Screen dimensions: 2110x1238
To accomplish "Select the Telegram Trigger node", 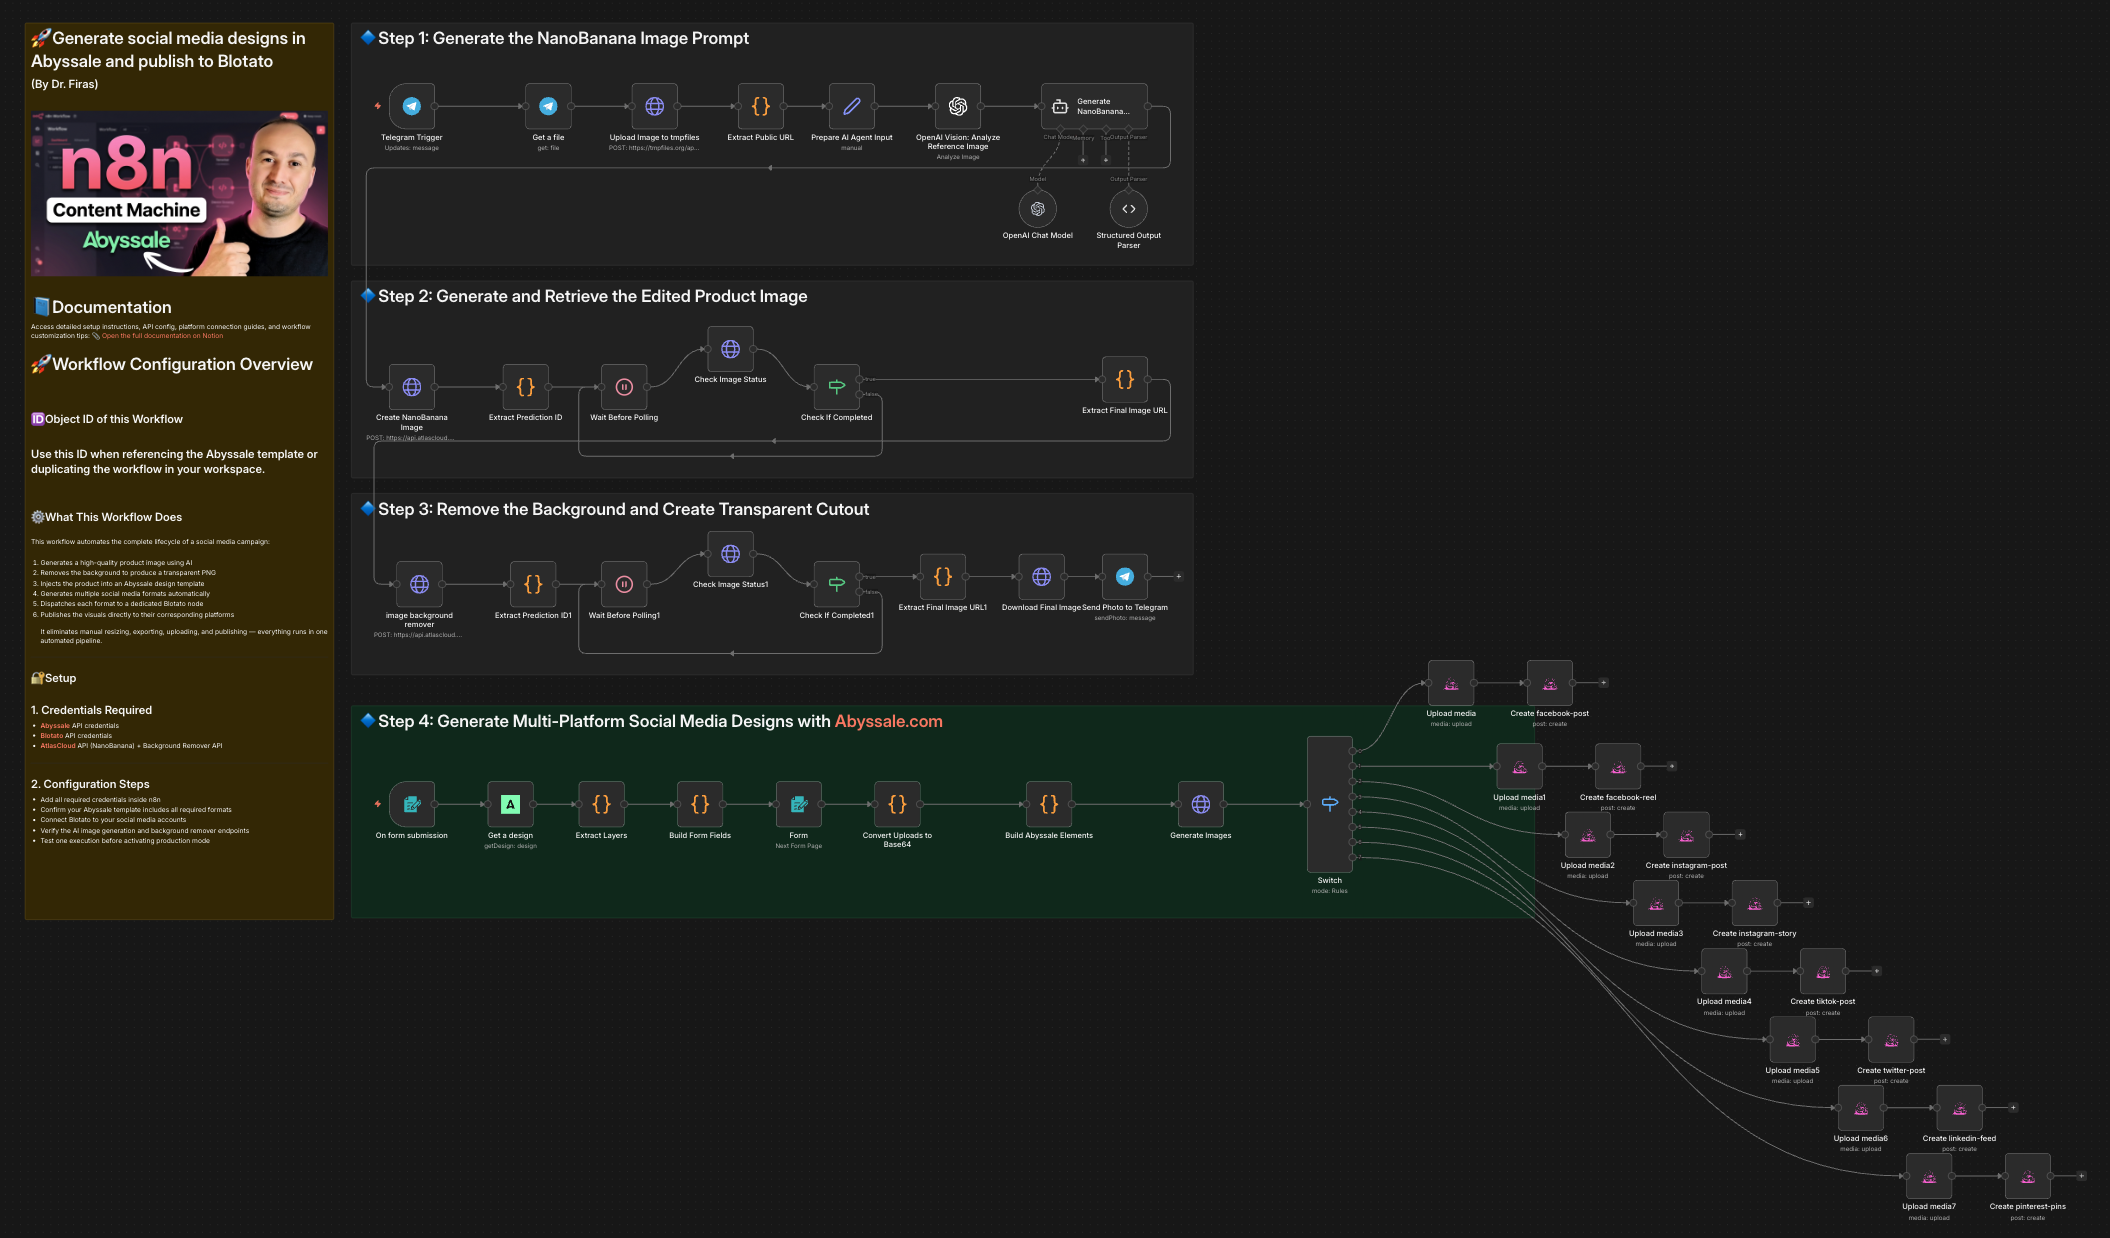I will point(411,106).
